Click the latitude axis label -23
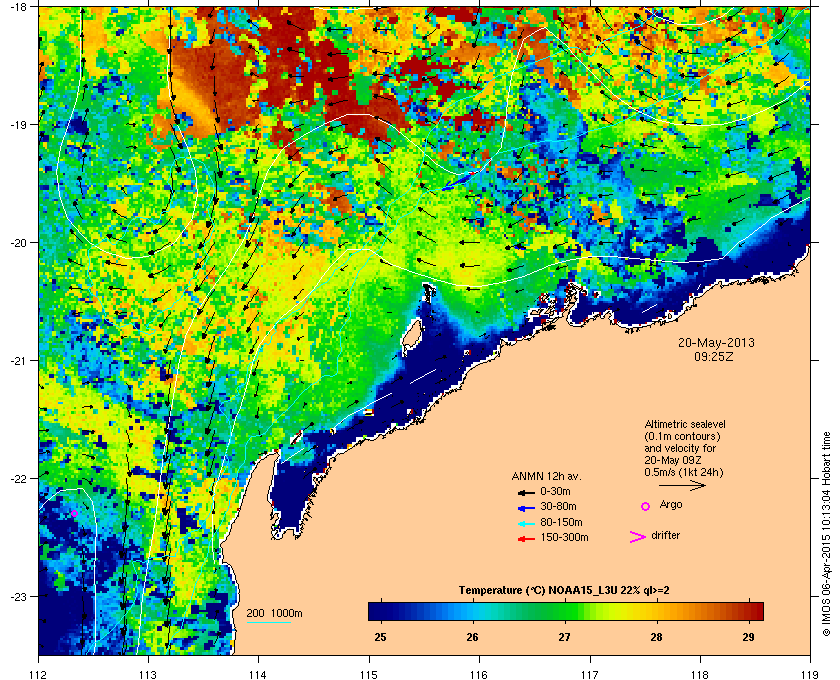Screen dimensions: 840x680 coord(19,596)
